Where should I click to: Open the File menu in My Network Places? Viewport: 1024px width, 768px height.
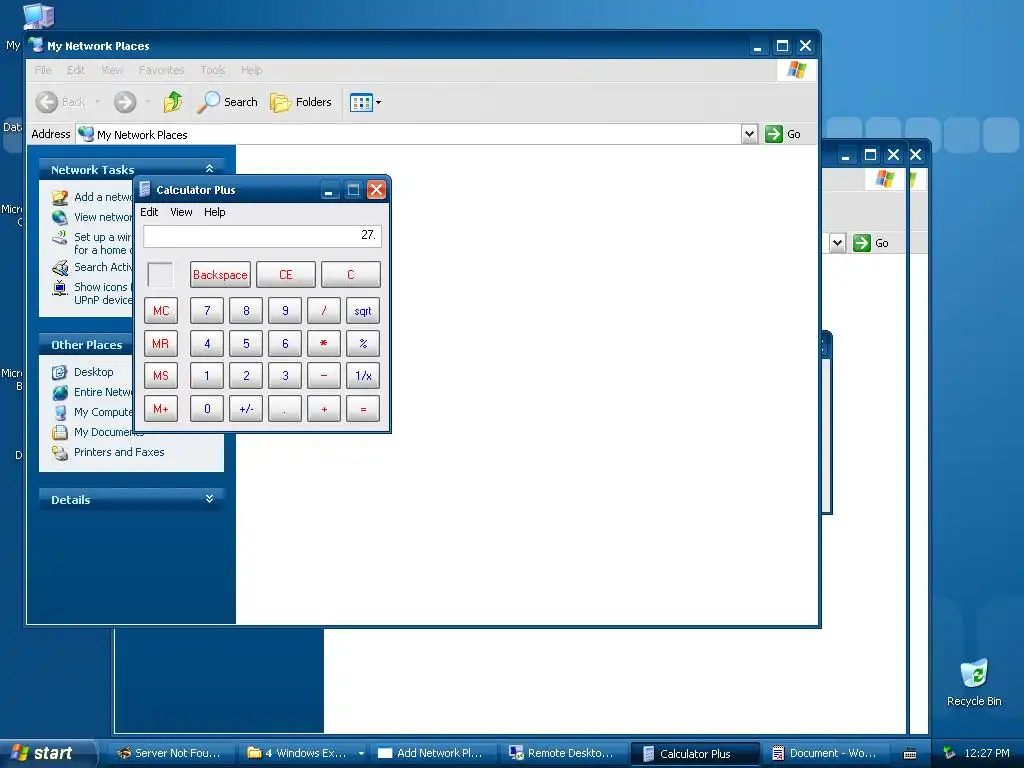click(x=43, y=70)
